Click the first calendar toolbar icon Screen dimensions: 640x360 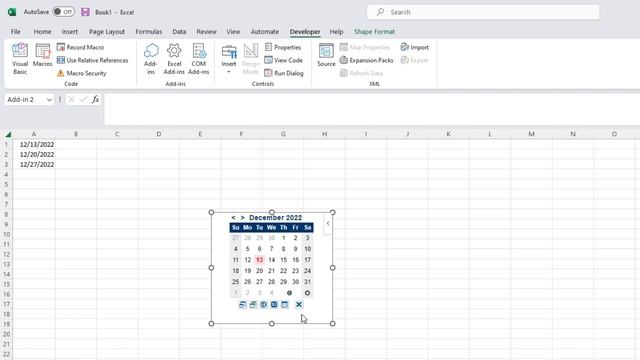242,304
